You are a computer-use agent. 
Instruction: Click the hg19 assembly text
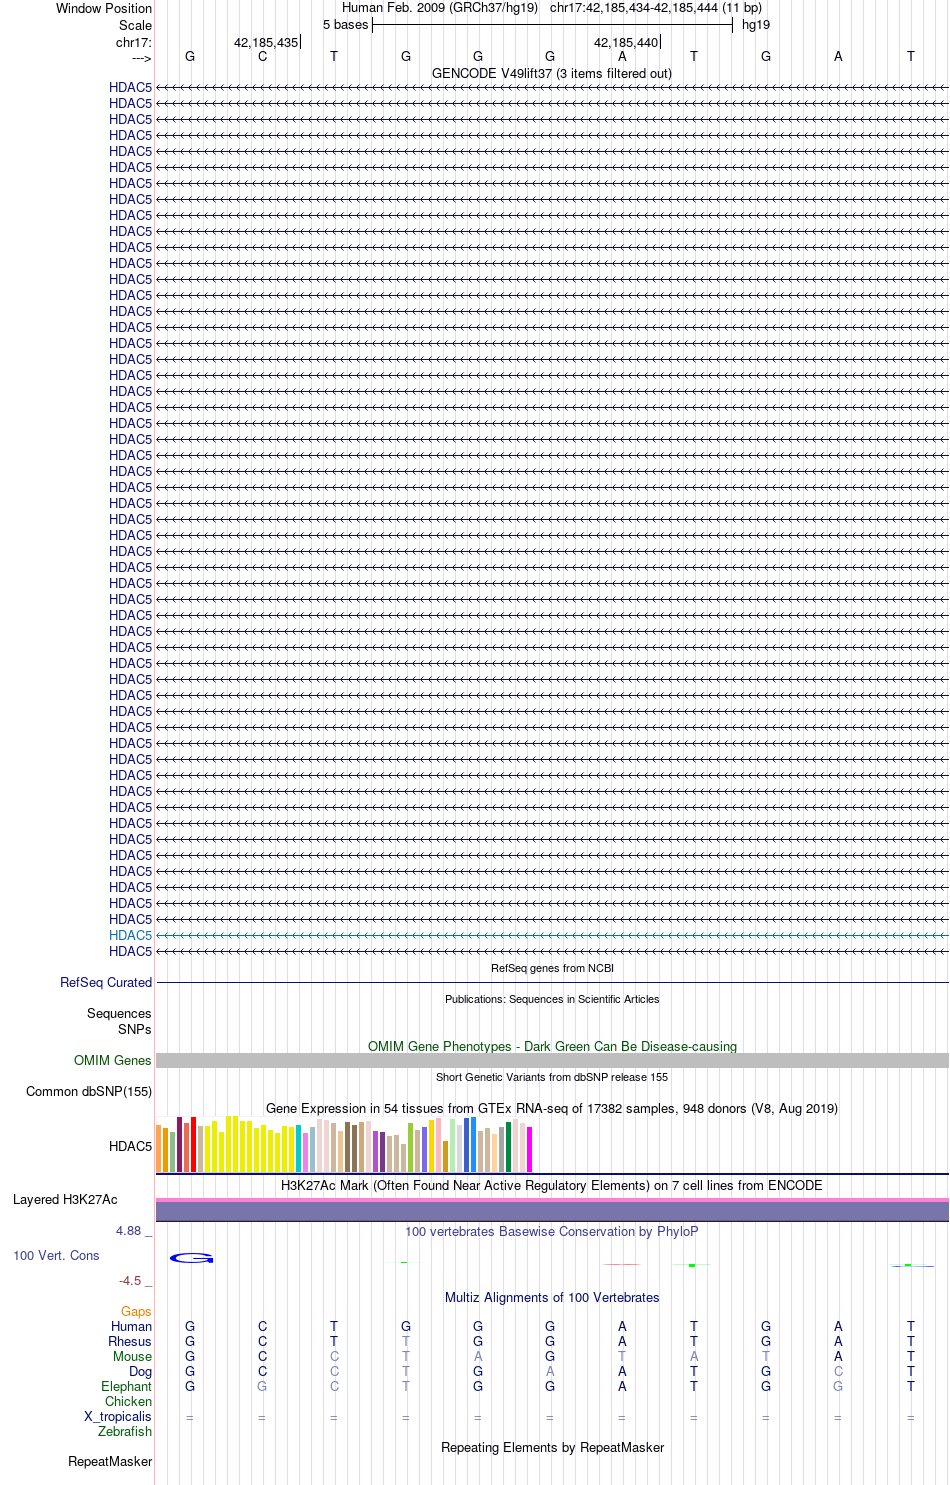tap(756, 24)
